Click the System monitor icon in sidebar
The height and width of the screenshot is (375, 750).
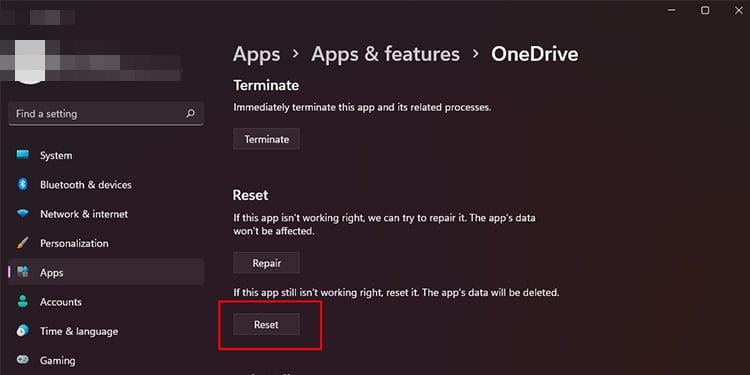tap(22, 155)
